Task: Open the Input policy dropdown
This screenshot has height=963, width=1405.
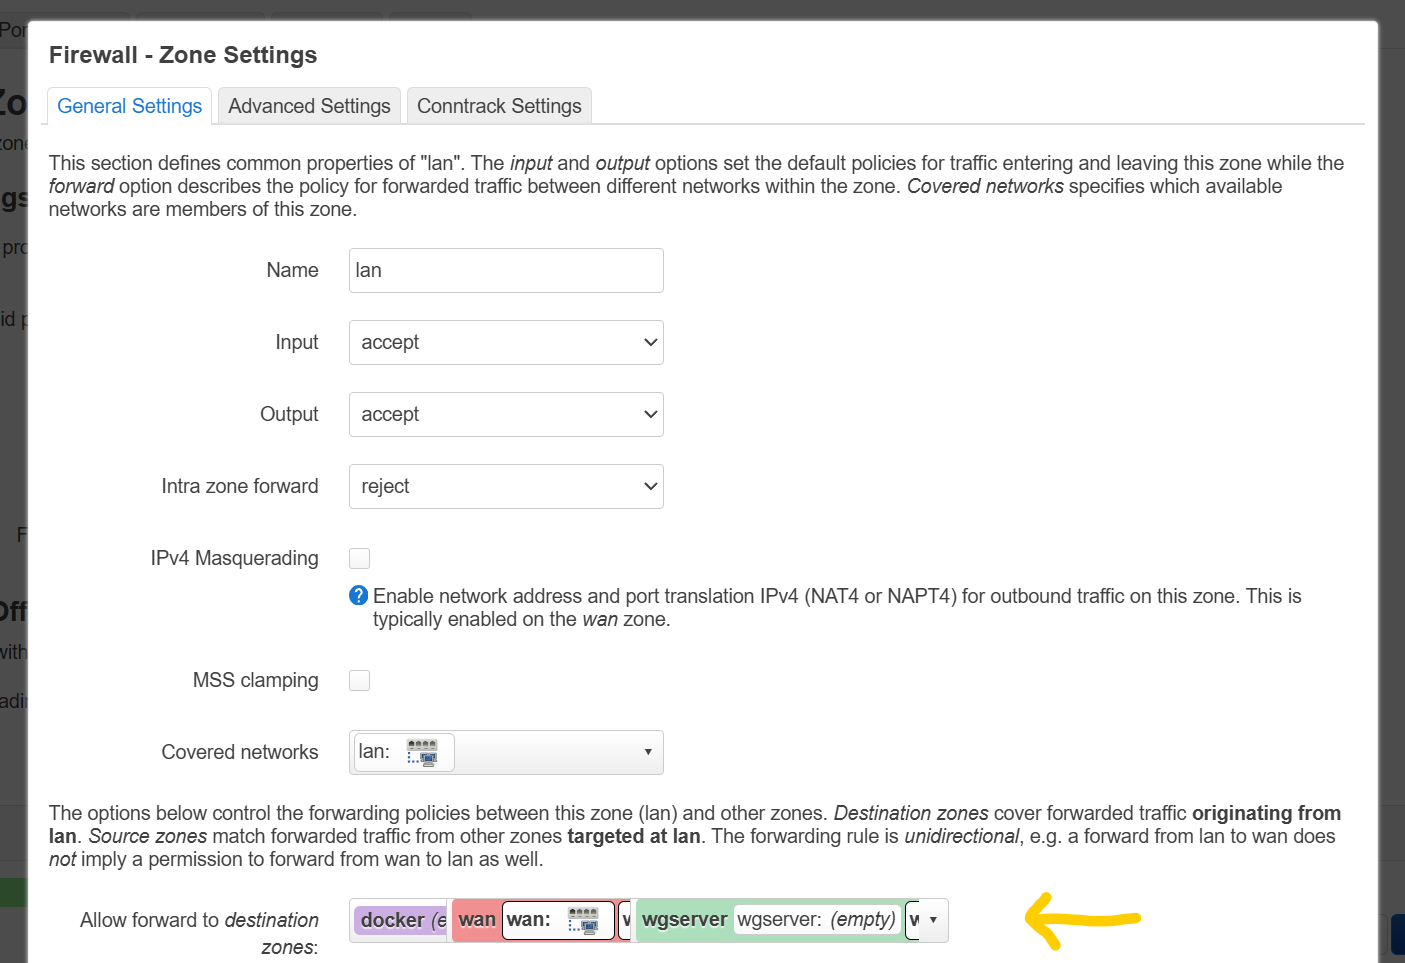Action: [506, 342]
